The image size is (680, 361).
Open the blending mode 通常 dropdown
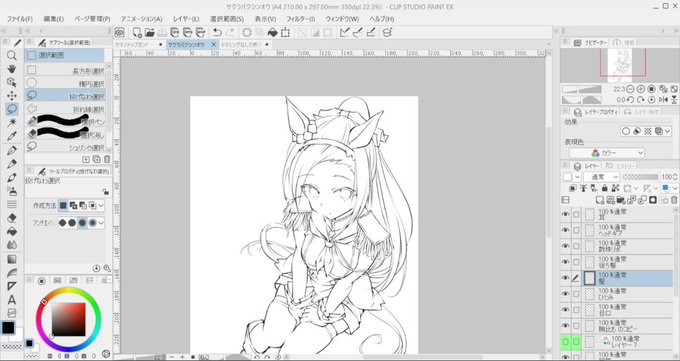(602, 177)
